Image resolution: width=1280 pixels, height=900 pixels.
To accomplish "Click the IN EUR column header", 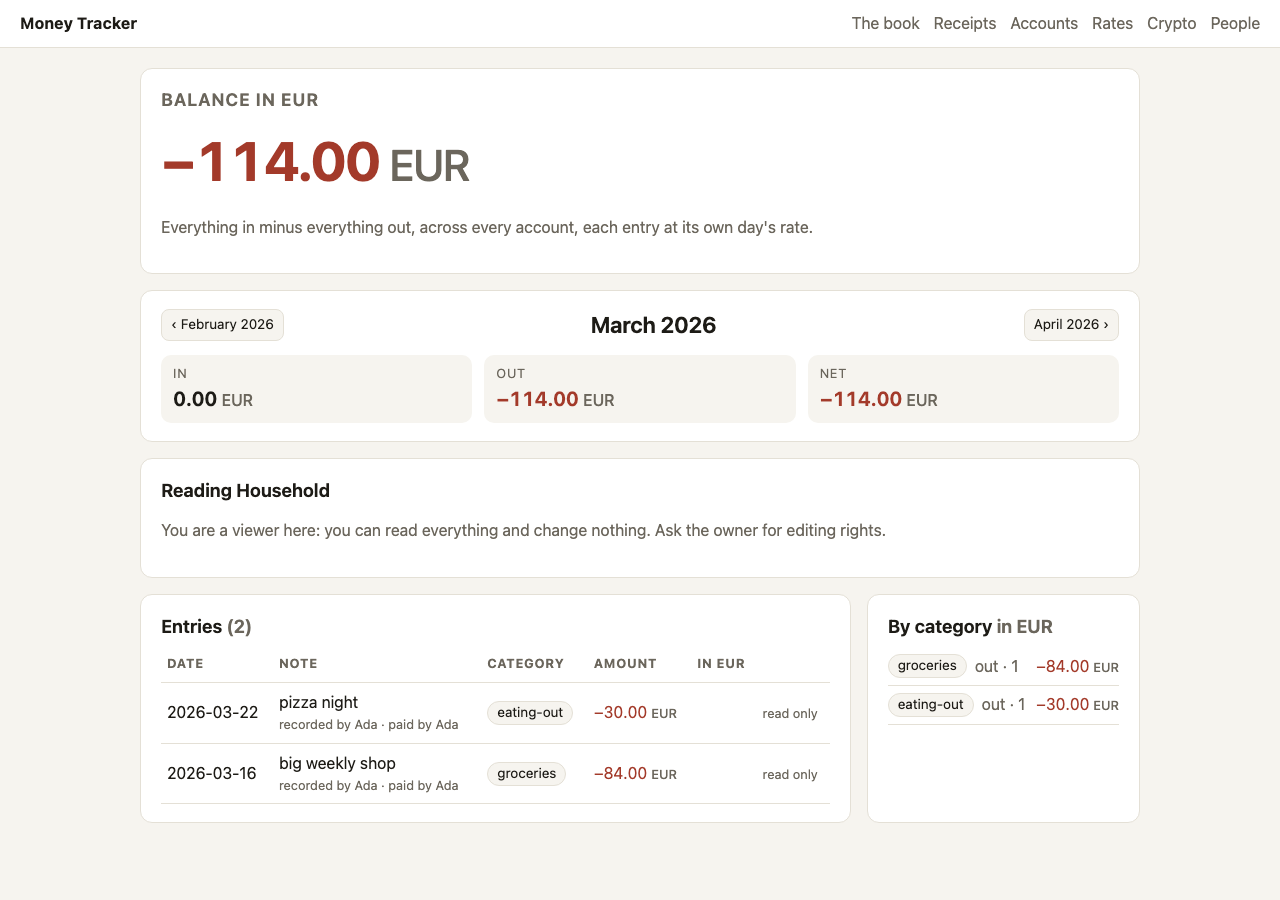I will pos(721,664).
